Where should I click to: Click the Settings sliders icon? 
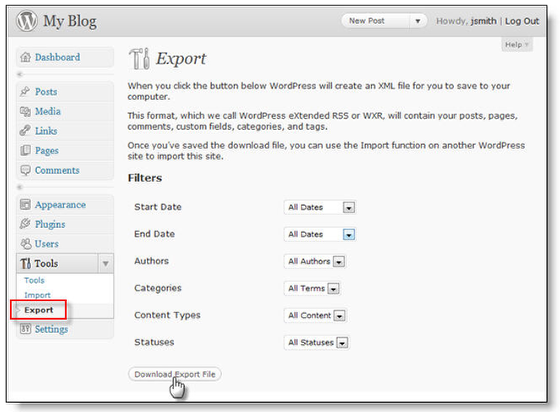pos(25,328)
